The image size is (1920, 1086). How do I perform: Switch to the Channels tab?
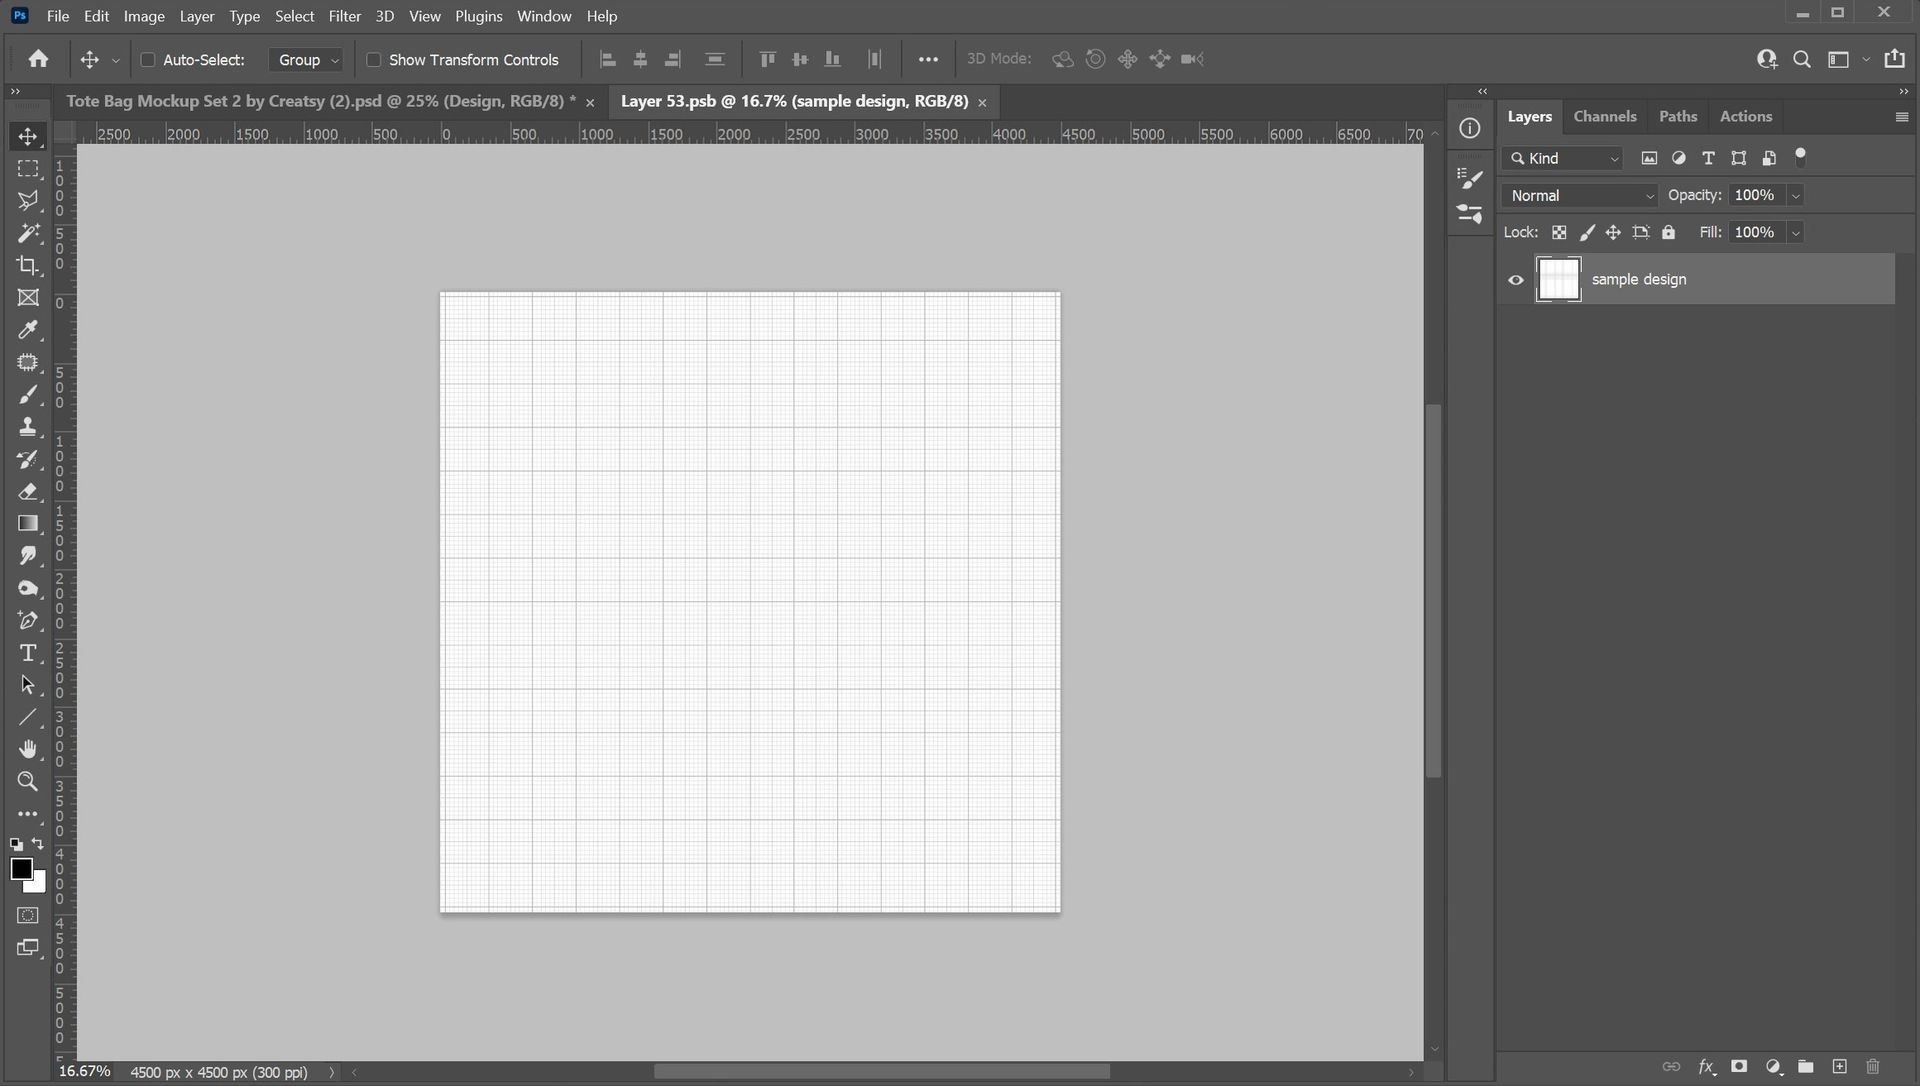(x=1604, y=116)
